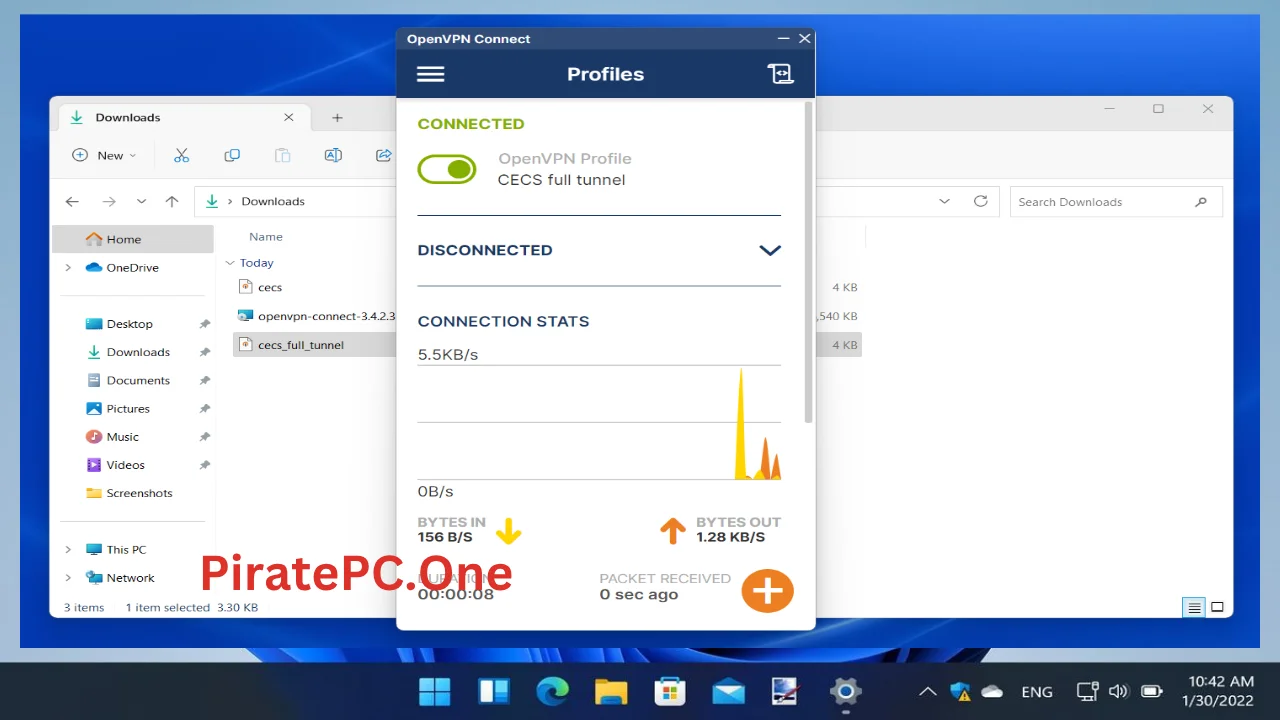Launch Microsoft Edge from taskbar

(552, 691)
